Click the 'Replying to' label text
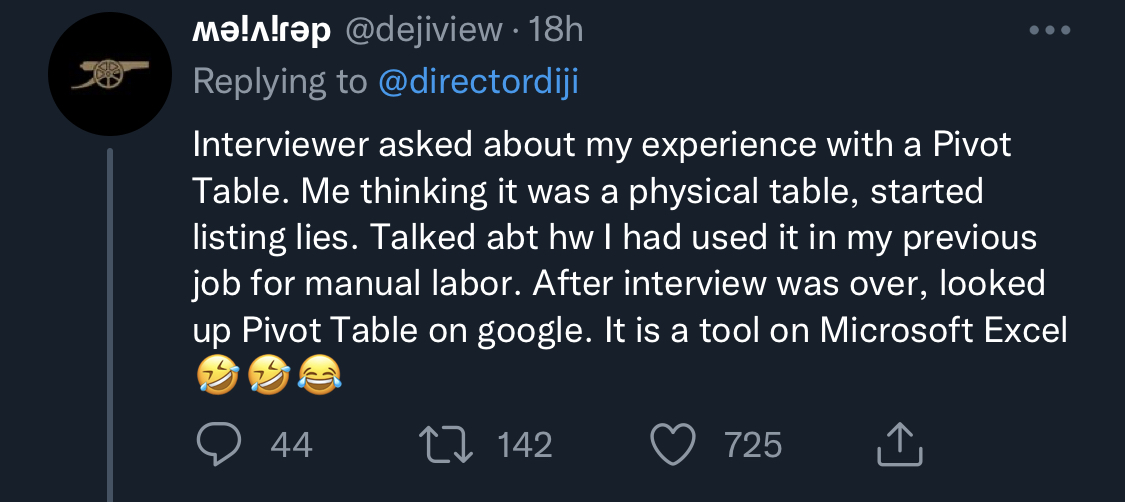1125x502 pixels. (280, 83)
